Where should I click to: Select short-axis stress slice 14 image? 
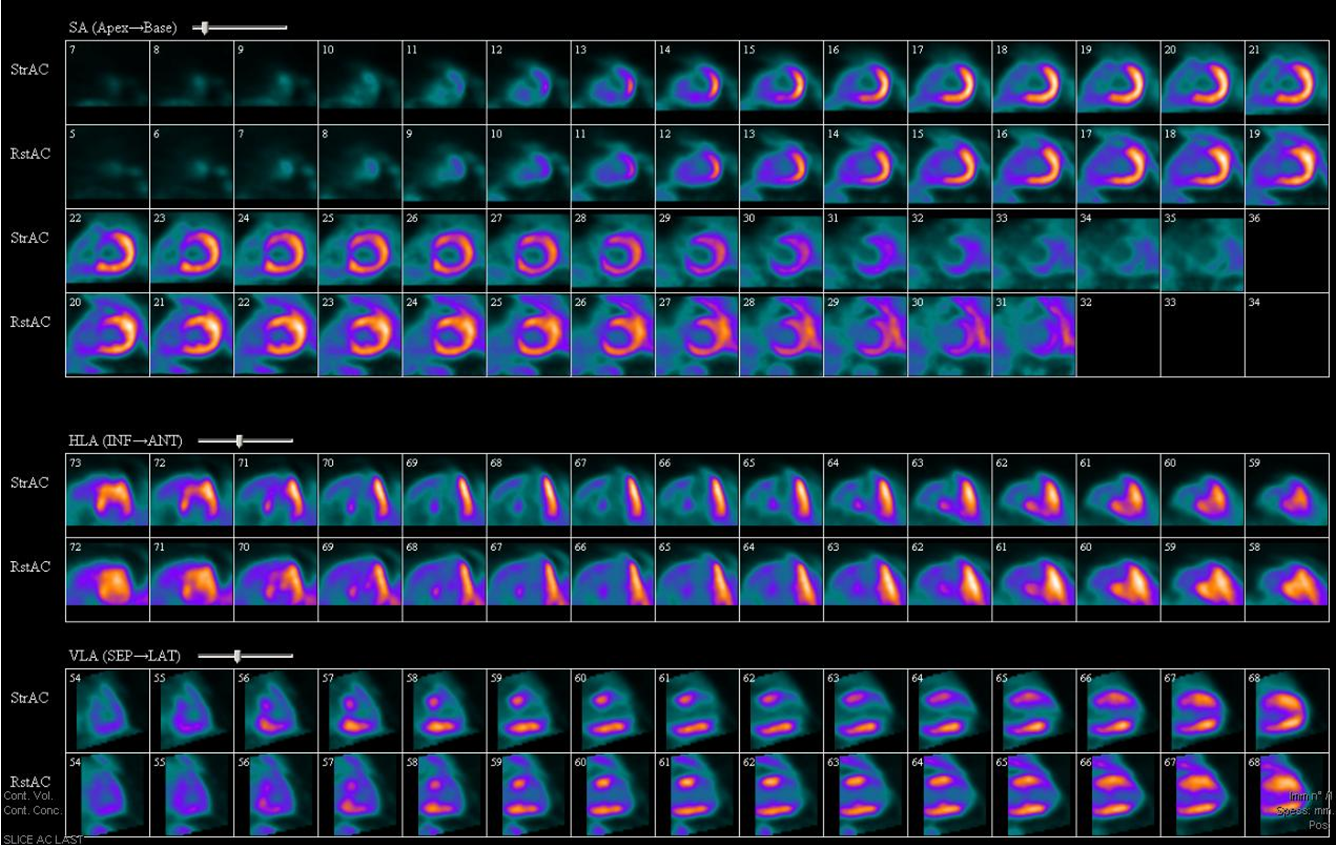[x=697, y=82]
